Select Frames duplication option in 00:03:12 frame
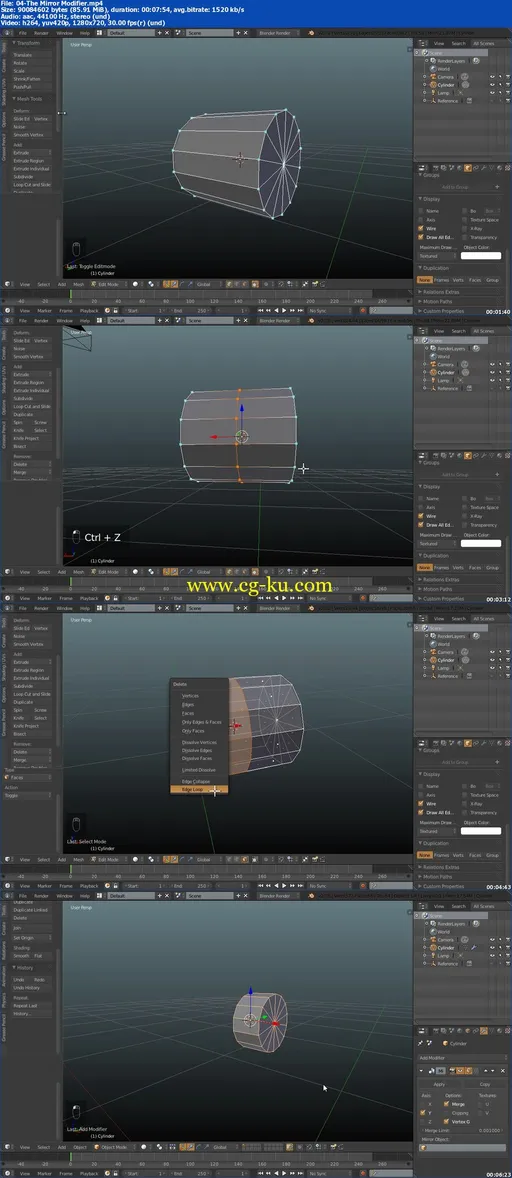This screenshot has width=512, height=1178. 441,568
